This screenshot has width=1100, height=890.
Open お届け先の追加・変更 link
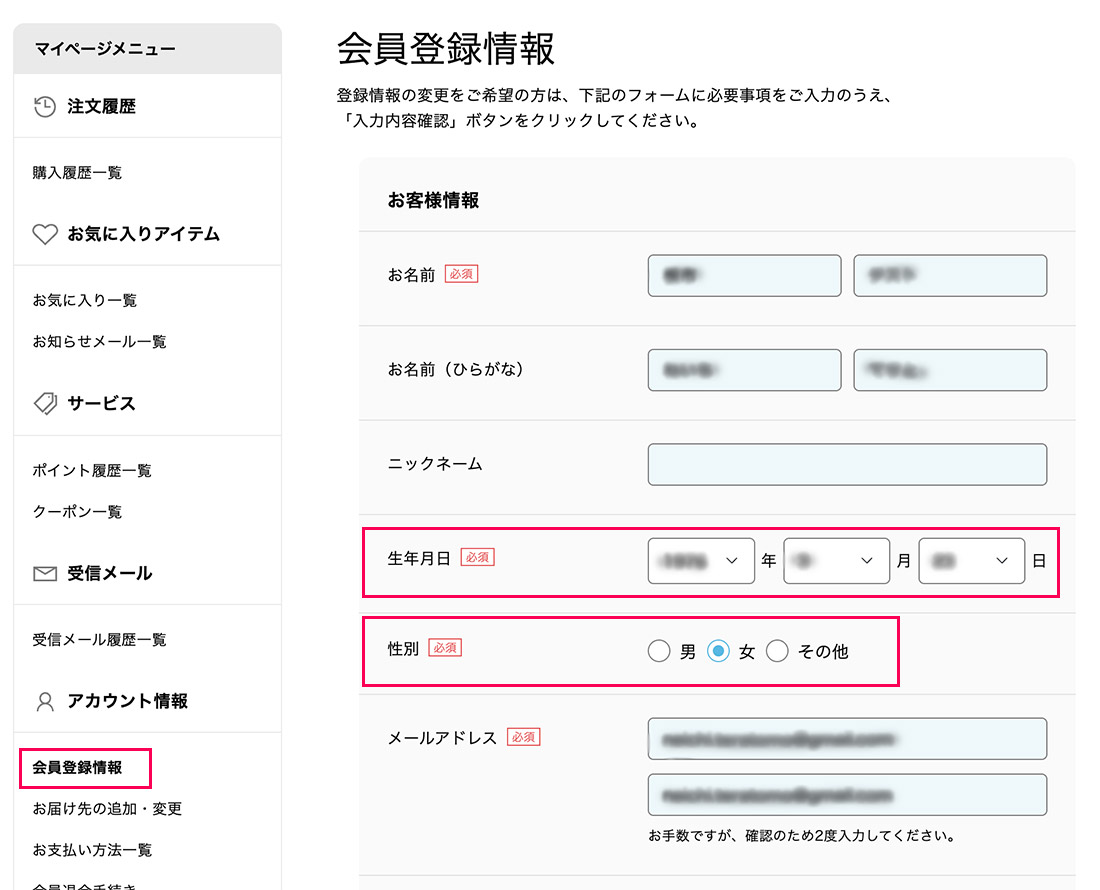[x=107, y=809]
